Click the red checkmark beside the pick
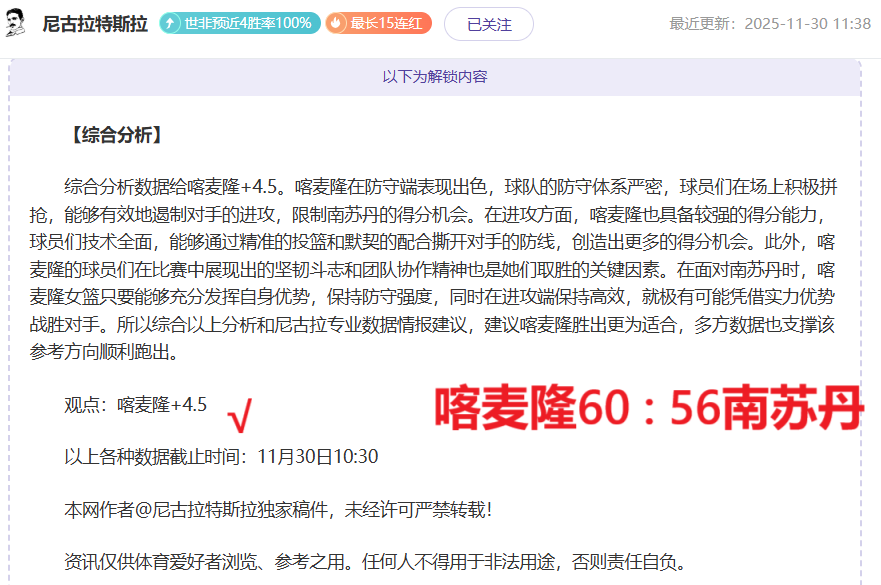The image size is (881, 585). 240,411
